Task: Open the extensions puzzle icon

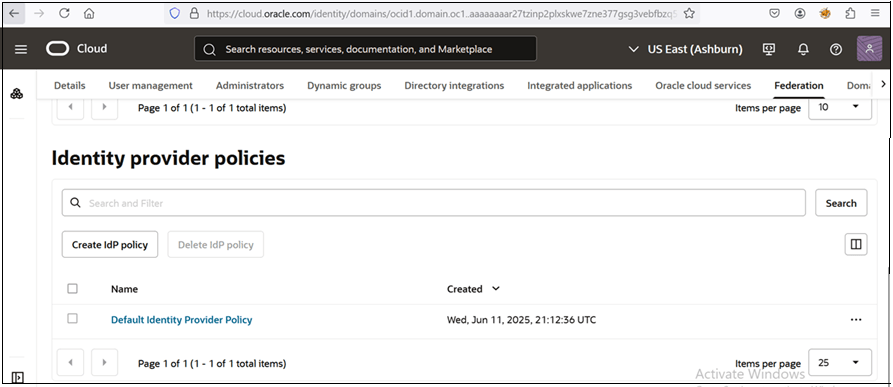Action: (x=850, y=13)
